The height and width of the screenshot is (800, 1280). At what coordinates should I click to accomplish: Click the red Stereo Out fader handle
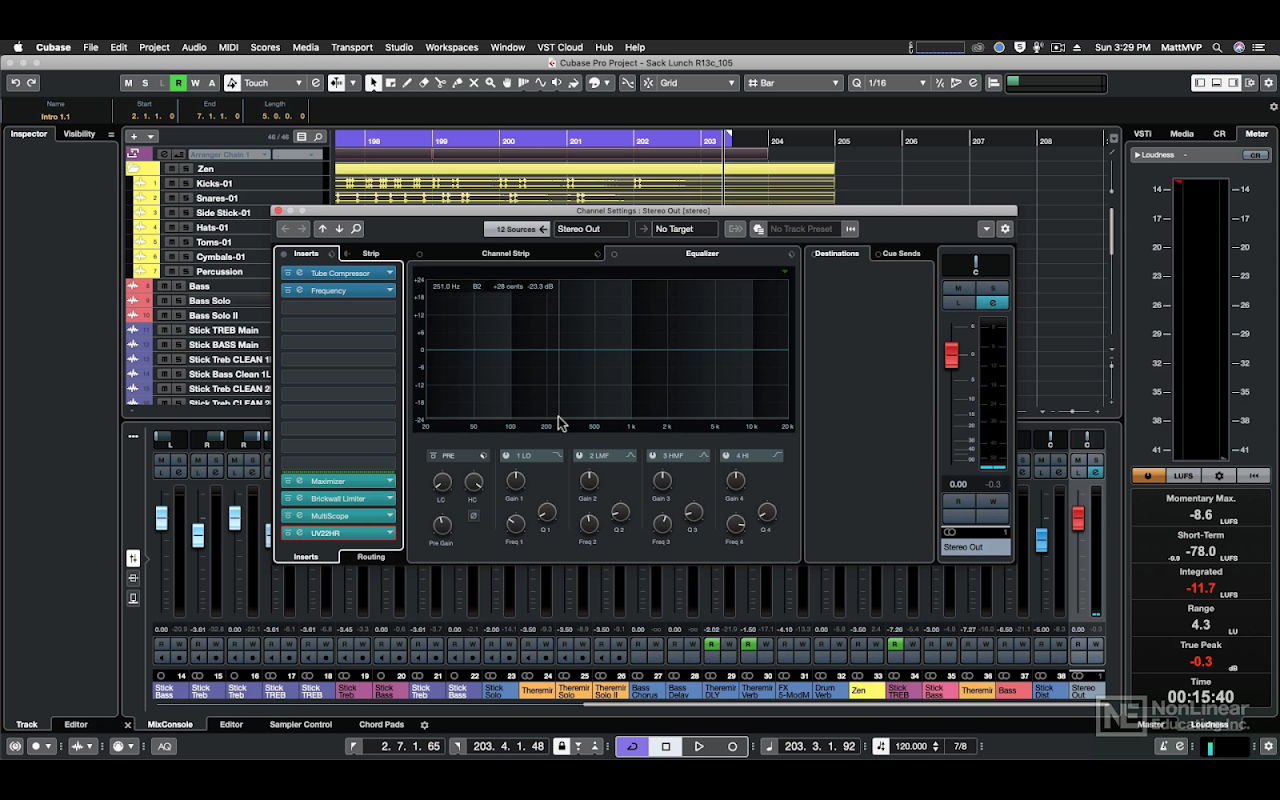click(952, 354)
